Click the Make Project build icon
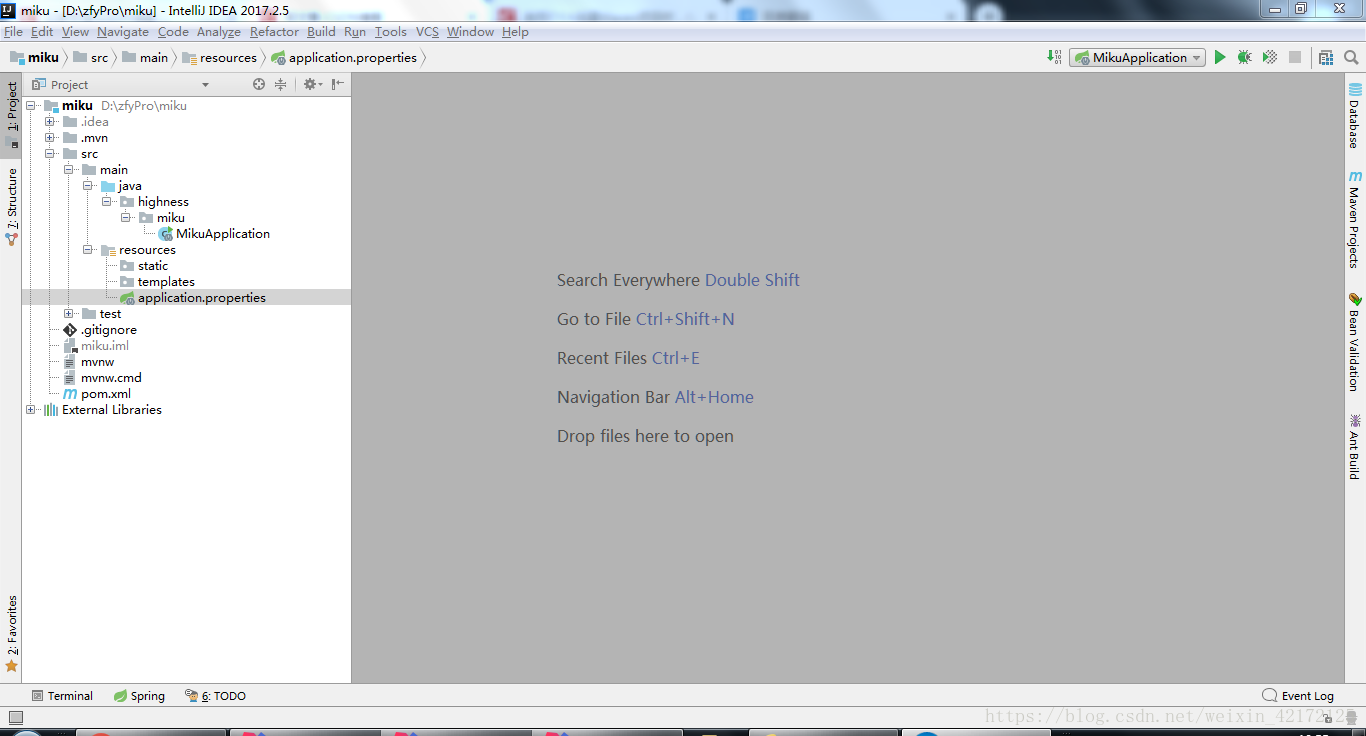Viewport: 1366px width, 736px height. pos(1054,58)
